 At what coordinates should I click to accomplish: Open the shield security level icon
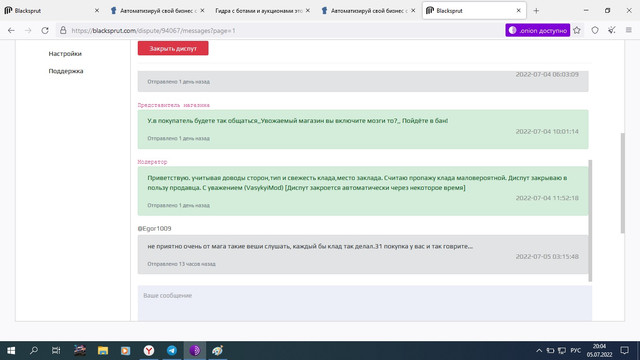595,30
